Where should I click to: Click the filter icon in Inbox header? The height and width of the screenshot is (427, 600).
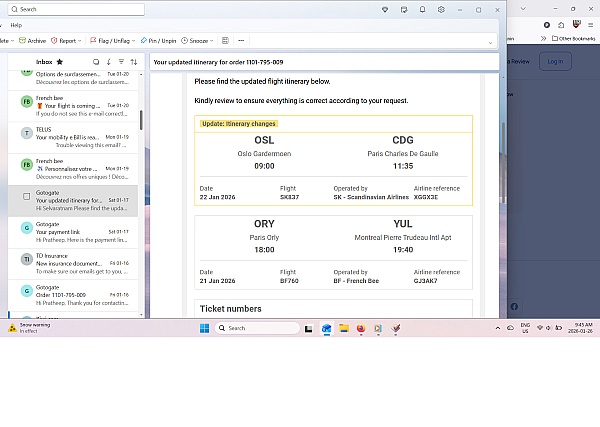point(121,62)
